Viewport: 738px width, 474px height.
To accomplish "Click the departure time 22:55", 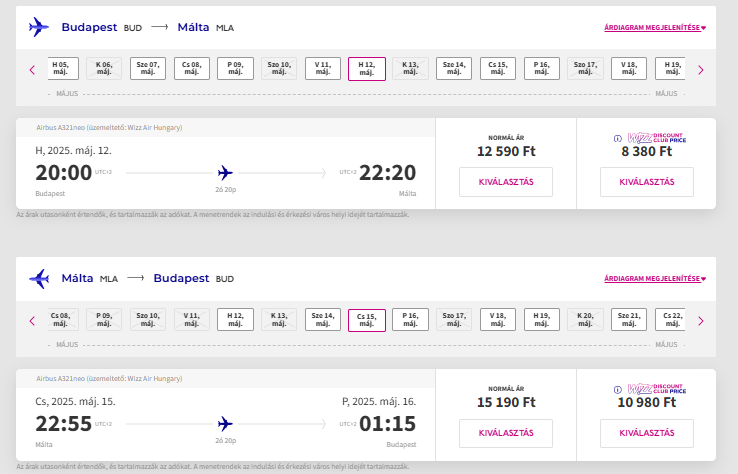I will tap(64, 424).
